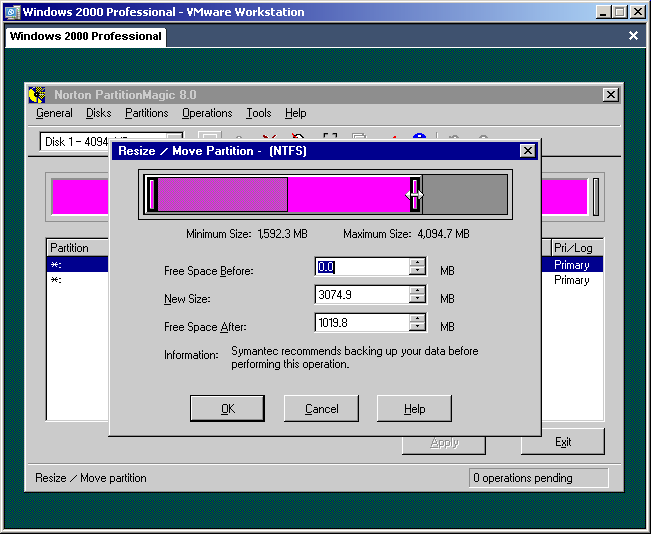Select the first highlighted partition row
Image resolution: width=651 pixels, height=534 pixels.
coord(77,265)
